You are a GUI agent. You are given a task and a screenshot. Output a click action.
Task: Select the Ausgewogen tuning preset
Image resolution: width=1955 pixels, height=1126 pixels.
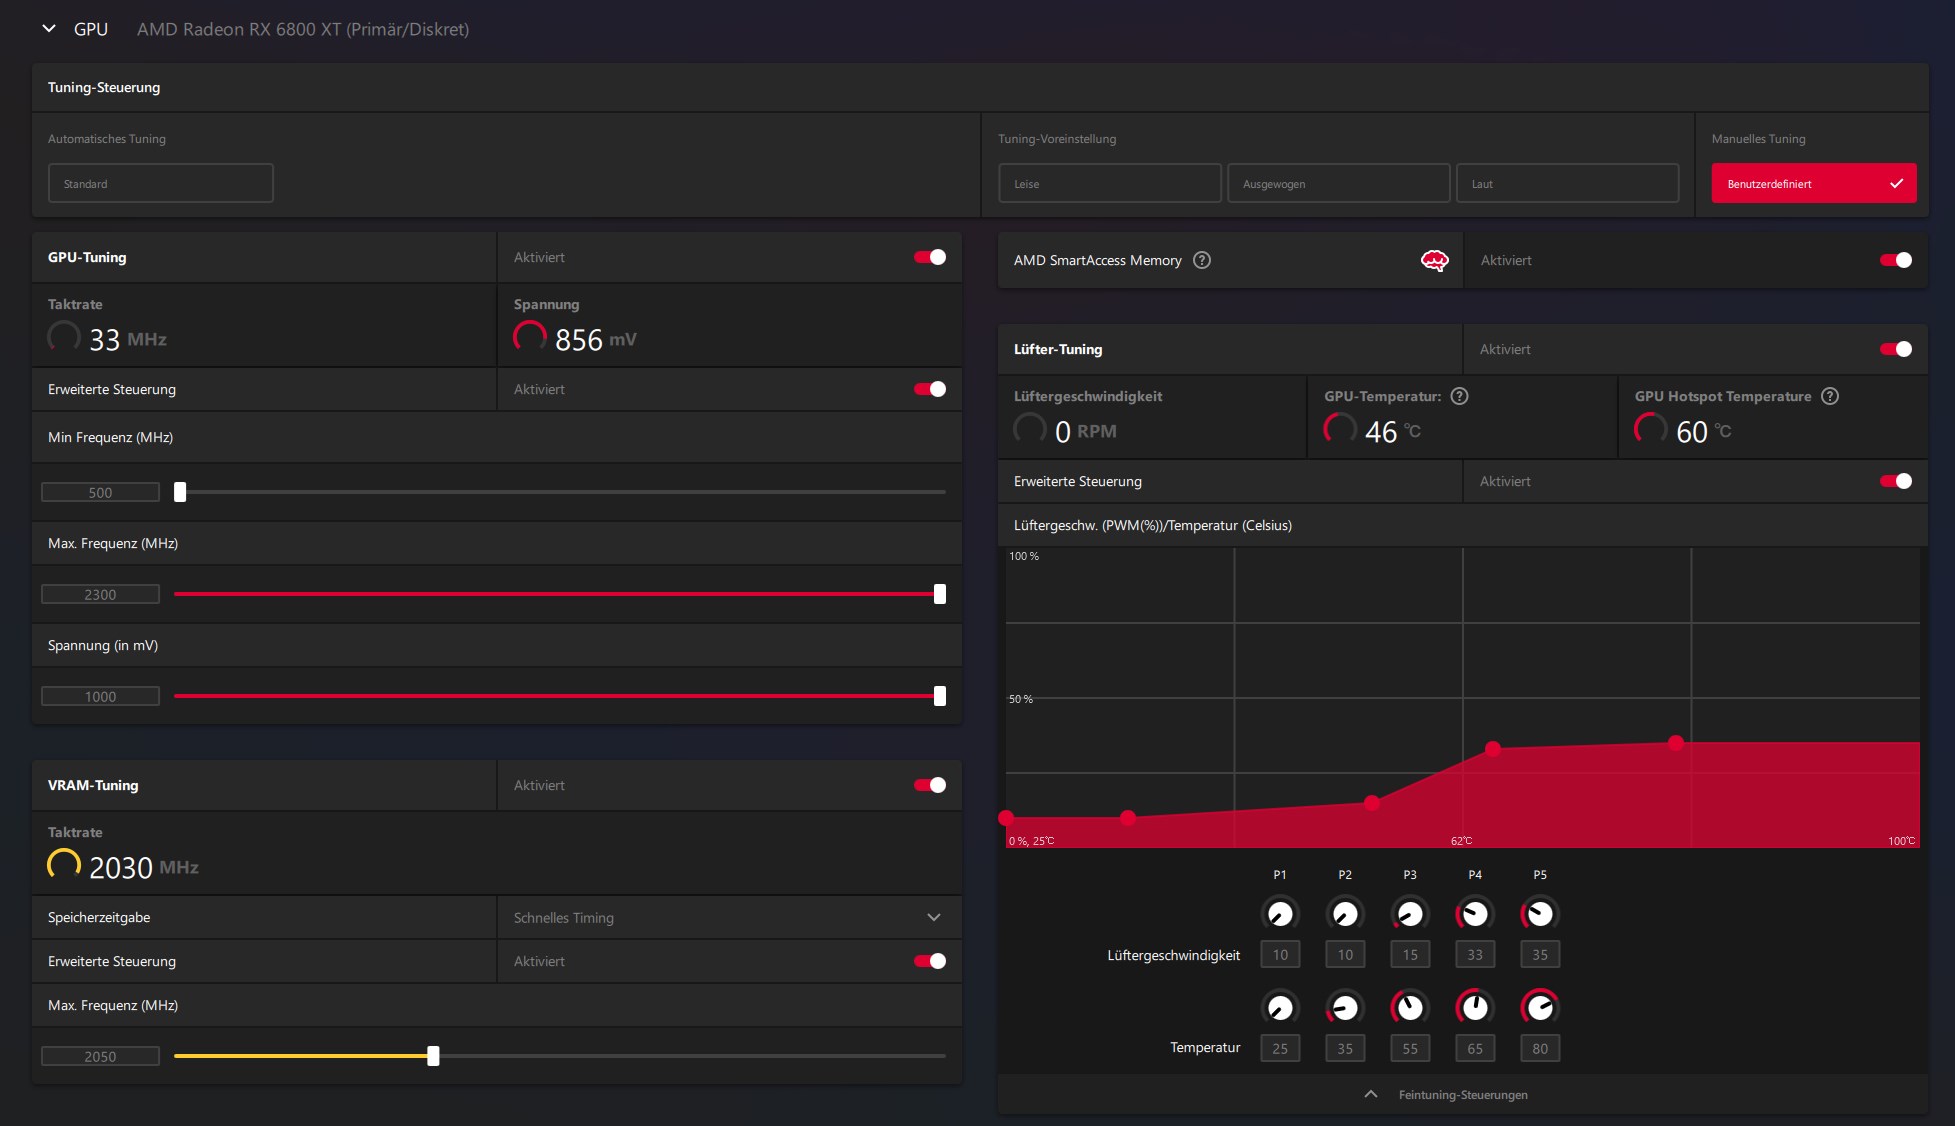[x=1338, y=184]
